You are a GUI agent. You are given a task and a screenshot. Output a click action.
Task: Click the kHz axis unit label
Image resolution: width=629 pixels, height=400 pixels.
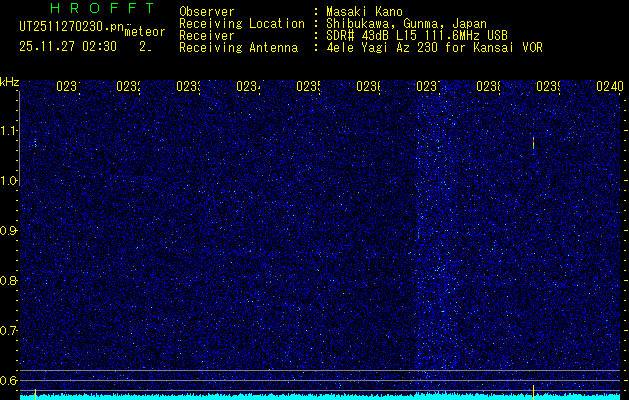pos(9,83)
